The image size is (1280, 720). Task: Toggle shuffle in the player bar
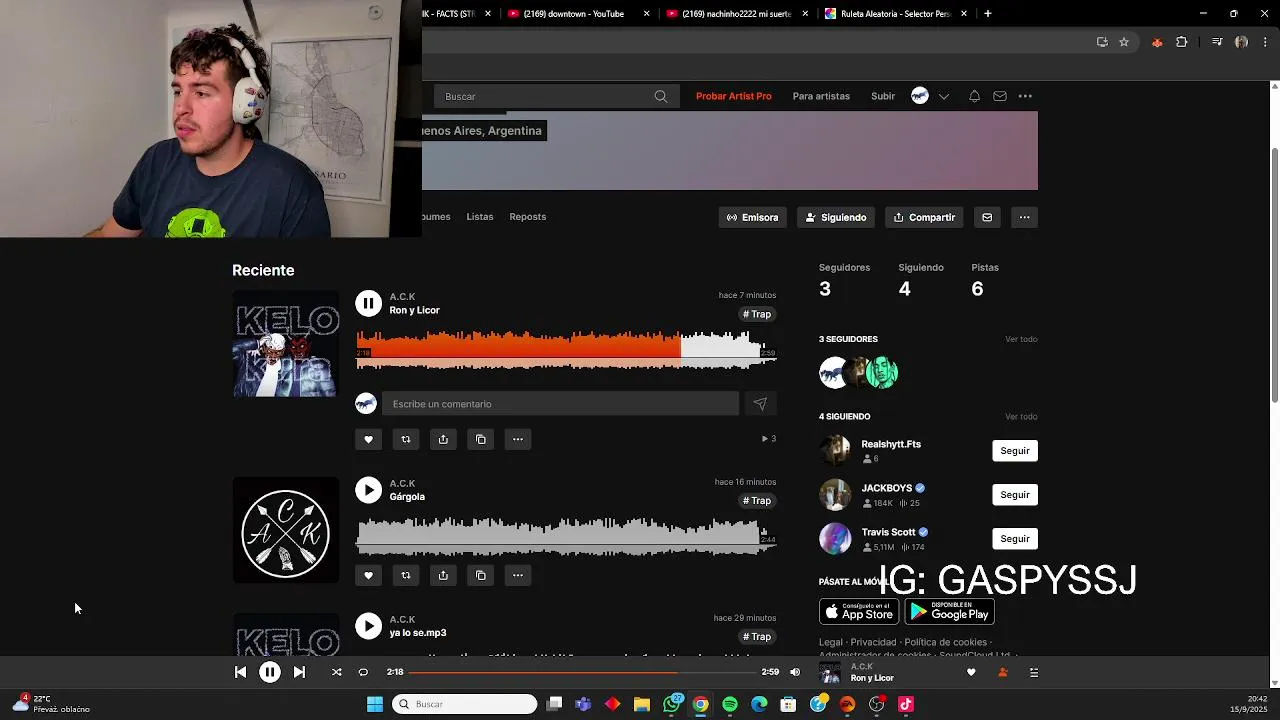337,672
